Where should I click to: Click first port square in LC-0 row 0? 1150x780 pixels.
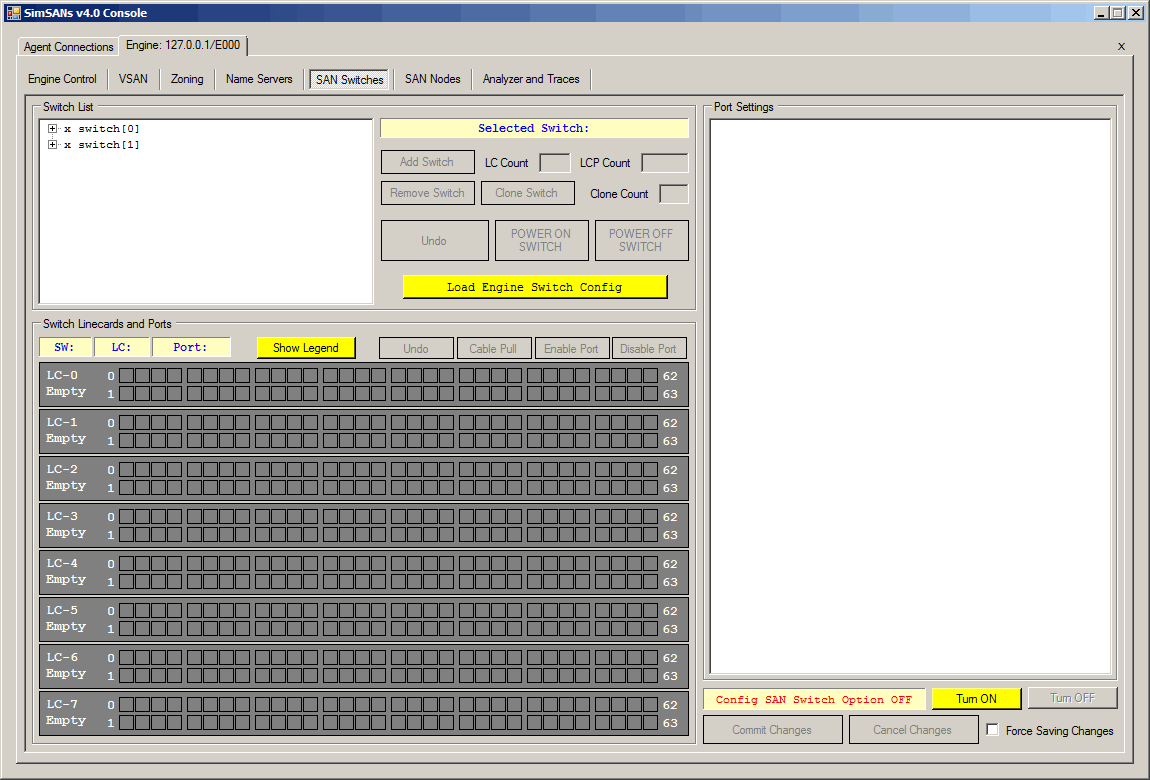click(127, 376)
